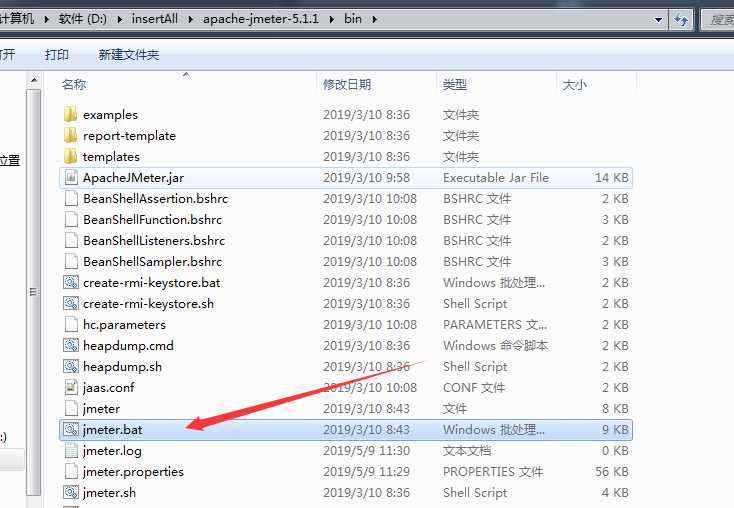Click the BeanShellAssertion.bshrc file icon
Viewport: 734px width, 508px height.
point(71,199)
